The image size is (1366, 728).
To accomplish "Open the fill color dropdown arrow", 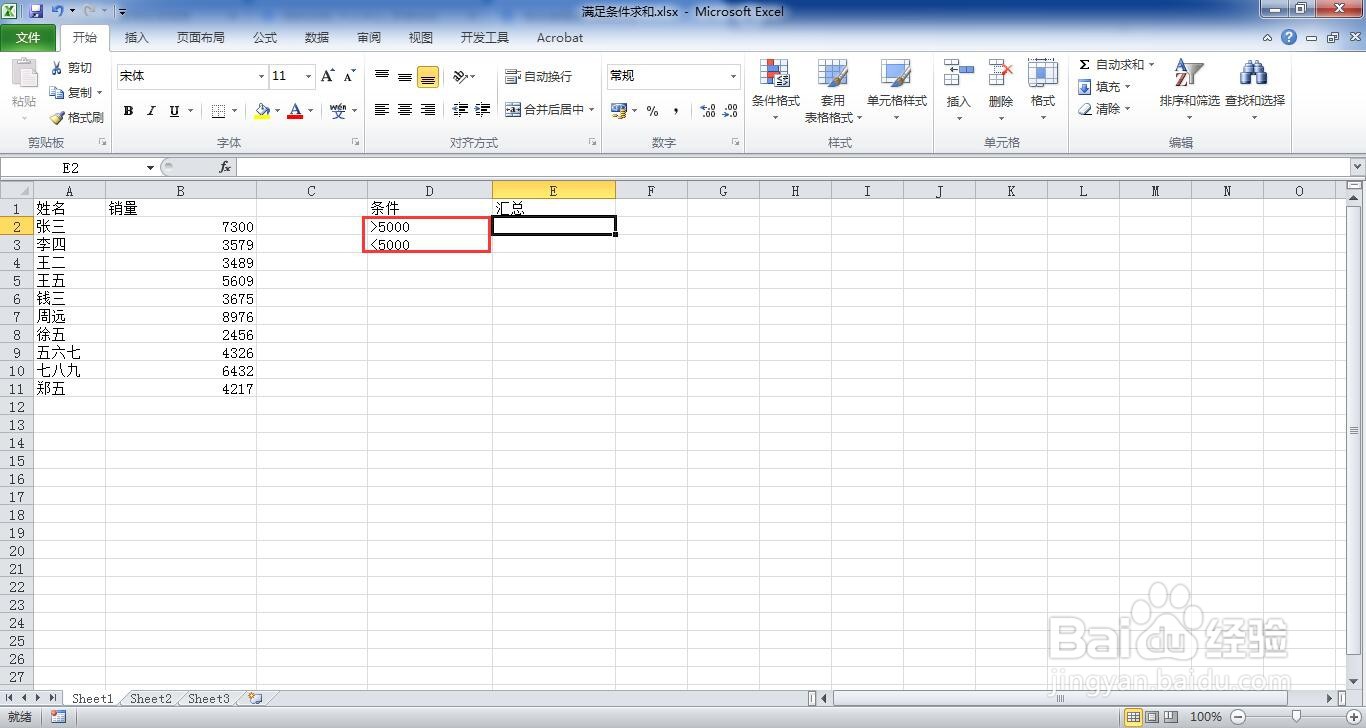I will pyautogui.click(x=277, y=111).
